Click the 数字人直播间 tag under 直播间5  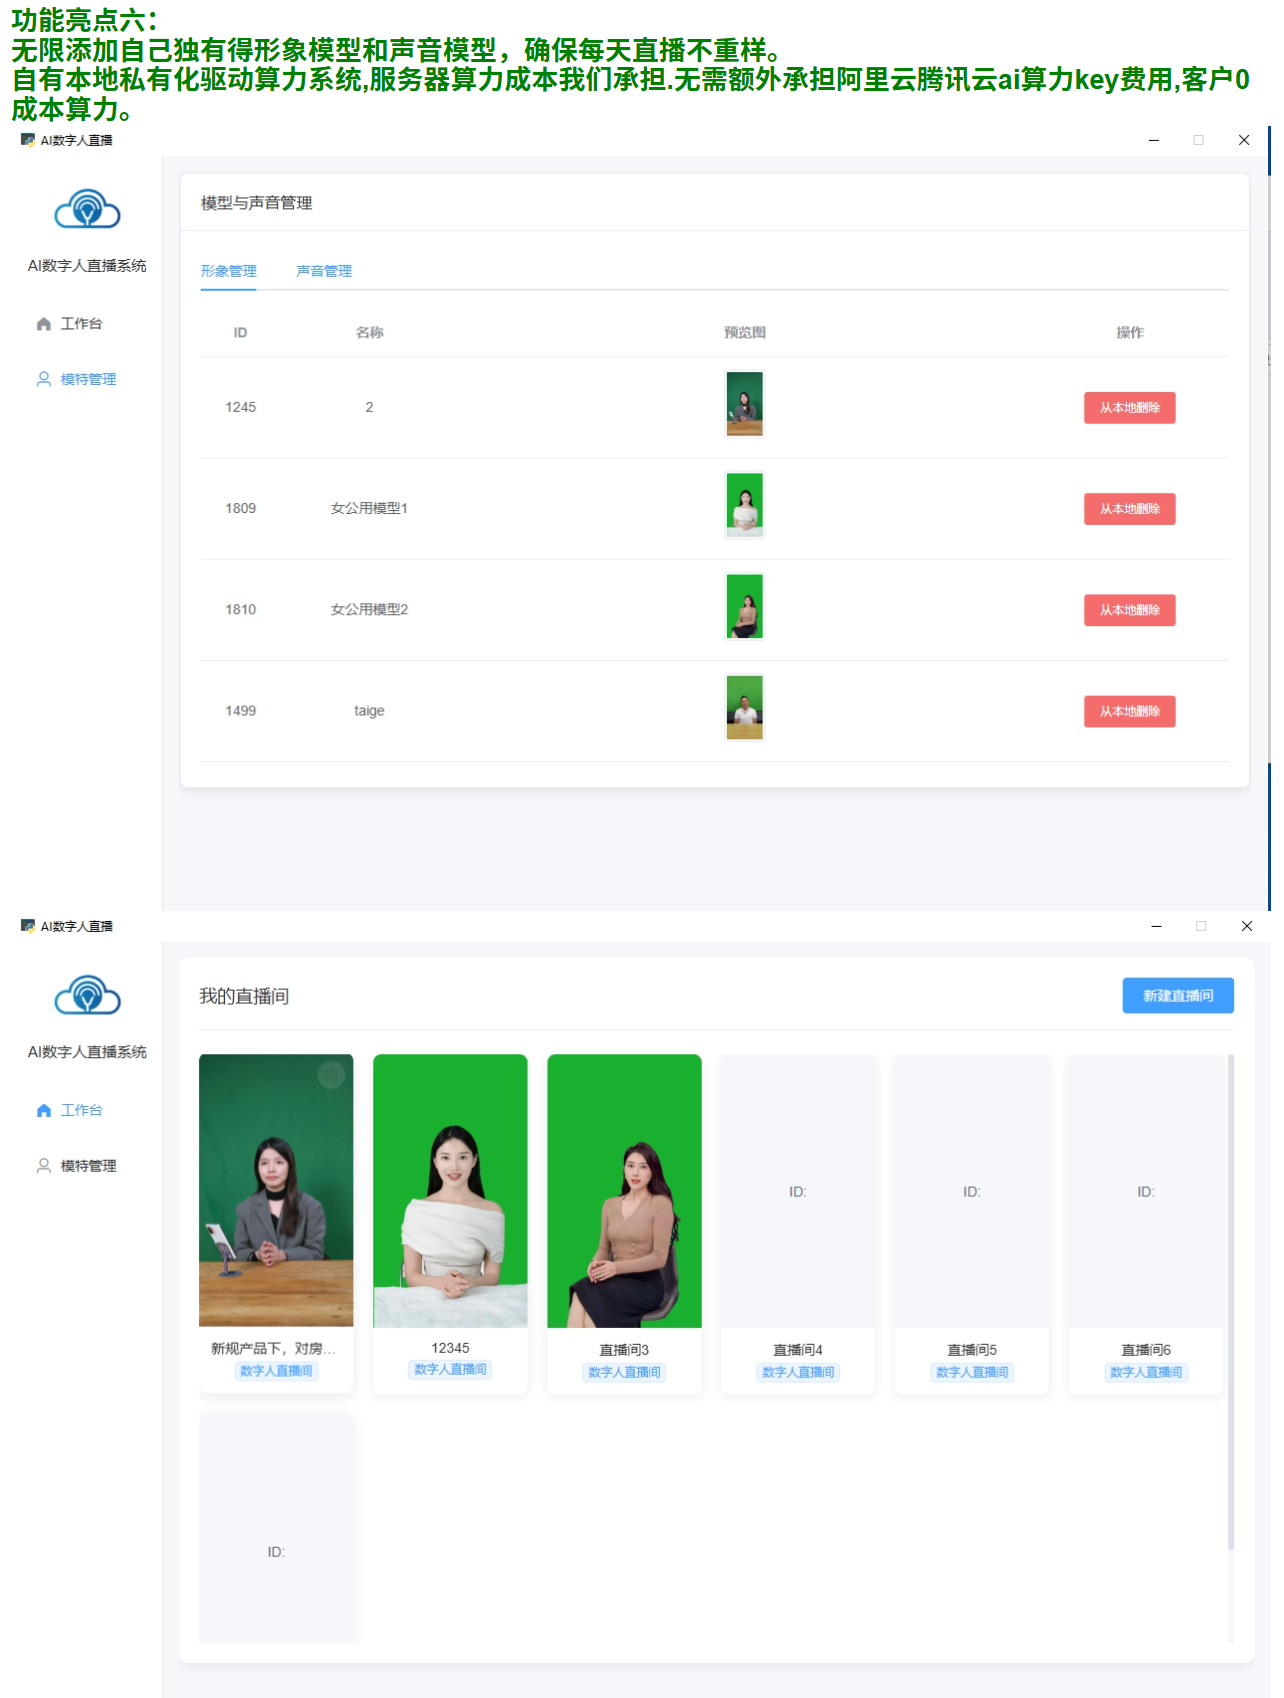click(971, 1372)
